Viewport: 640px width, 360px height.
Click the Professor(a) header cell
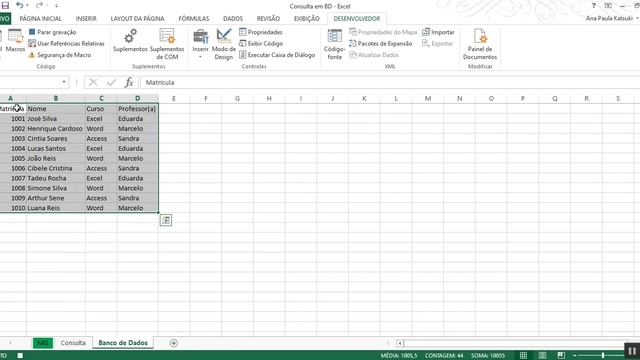138,109
